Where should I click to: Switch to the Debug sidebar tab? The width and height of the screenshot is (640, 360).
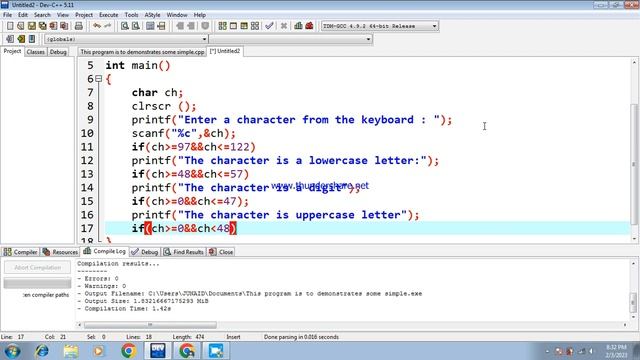58,52
